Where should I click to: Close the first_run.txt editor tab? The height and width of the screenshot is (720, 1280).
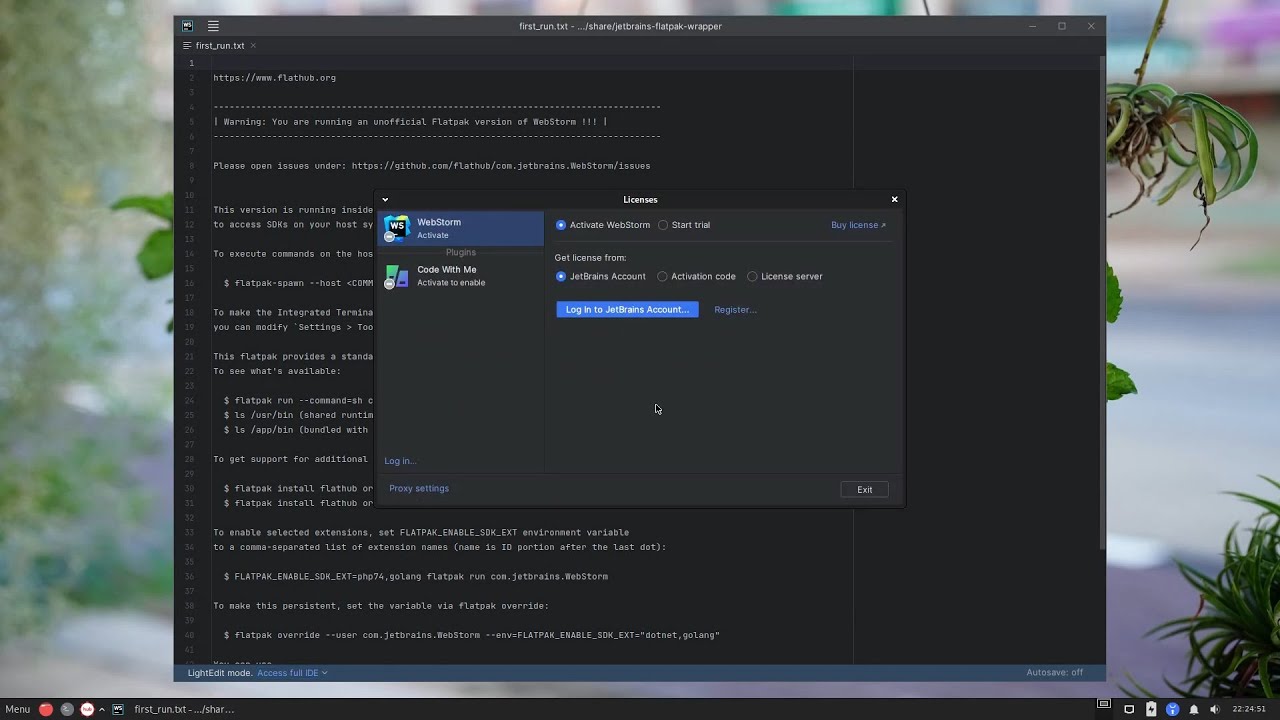point(253,46)
